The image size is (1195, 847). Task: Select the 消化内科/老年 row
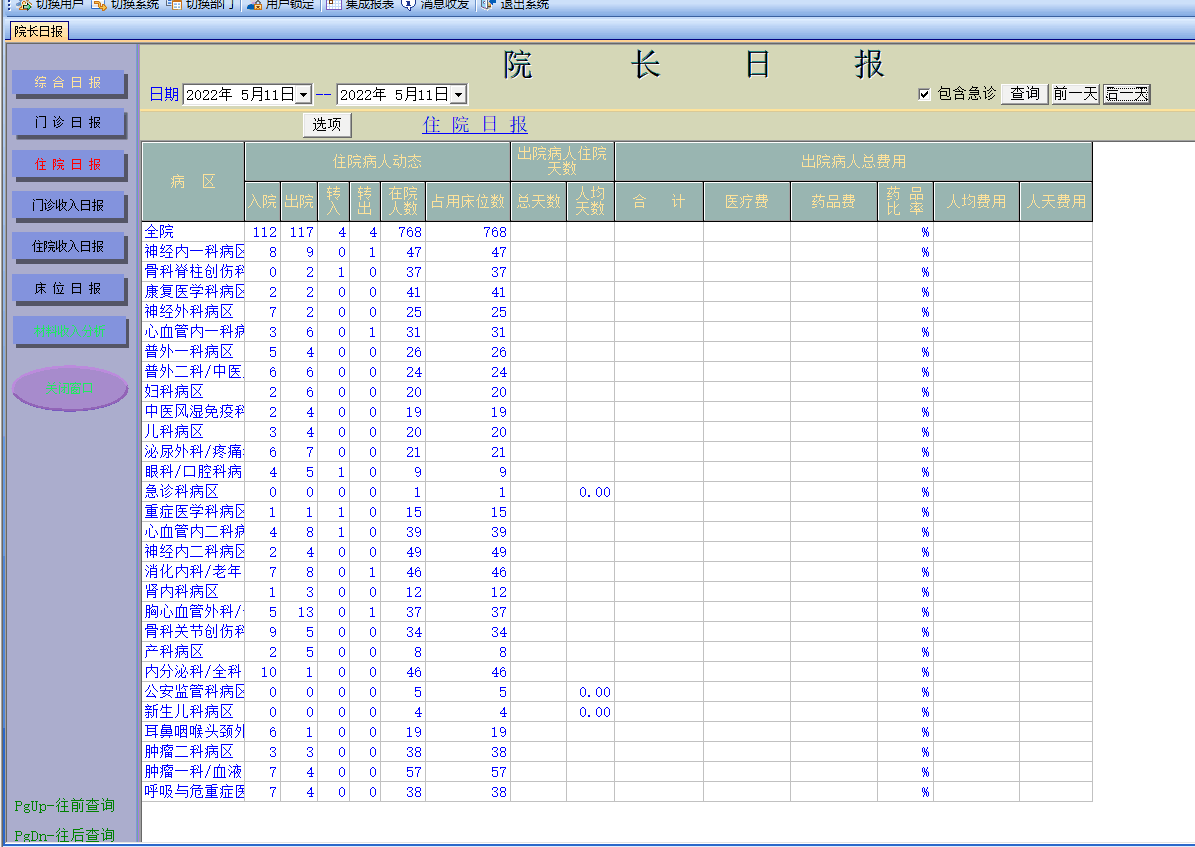(617, 572)
